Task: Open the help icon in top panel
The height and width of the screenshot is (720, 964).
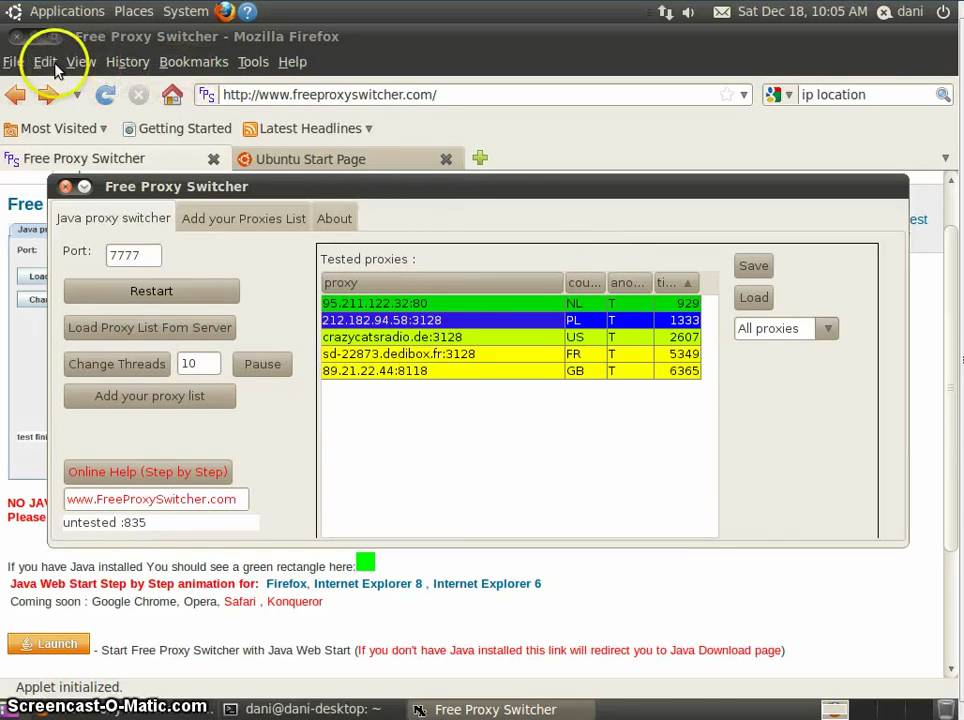Action: [x=247, y=11]
